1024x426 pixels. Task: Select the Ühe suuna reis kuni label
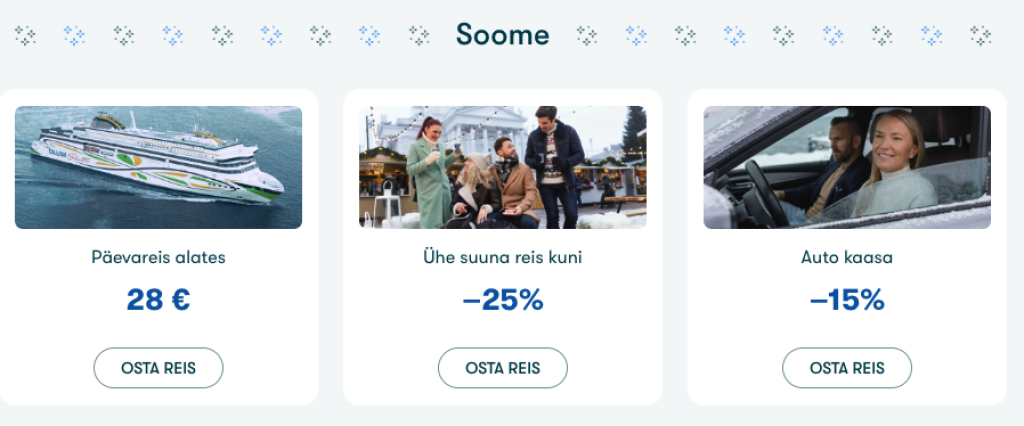click(502, 257)
